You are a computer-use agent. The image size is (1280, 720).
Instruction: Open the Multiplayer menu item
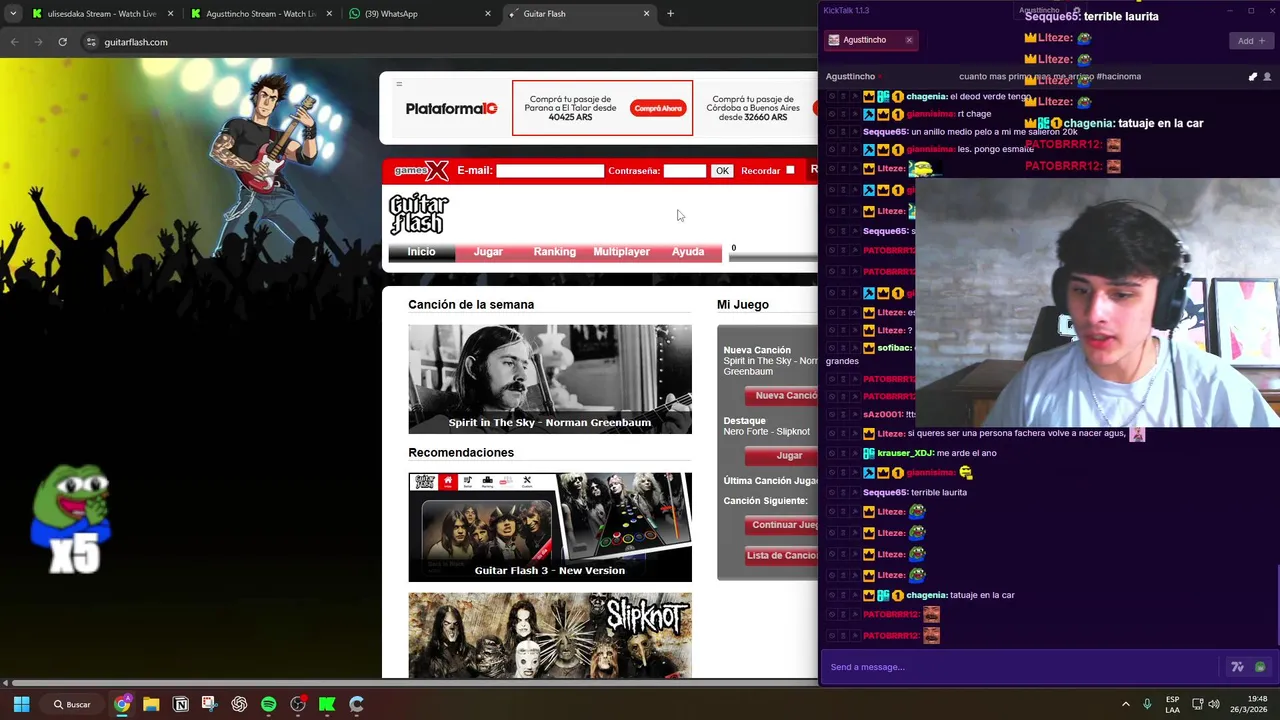click(x=621, y=252)
